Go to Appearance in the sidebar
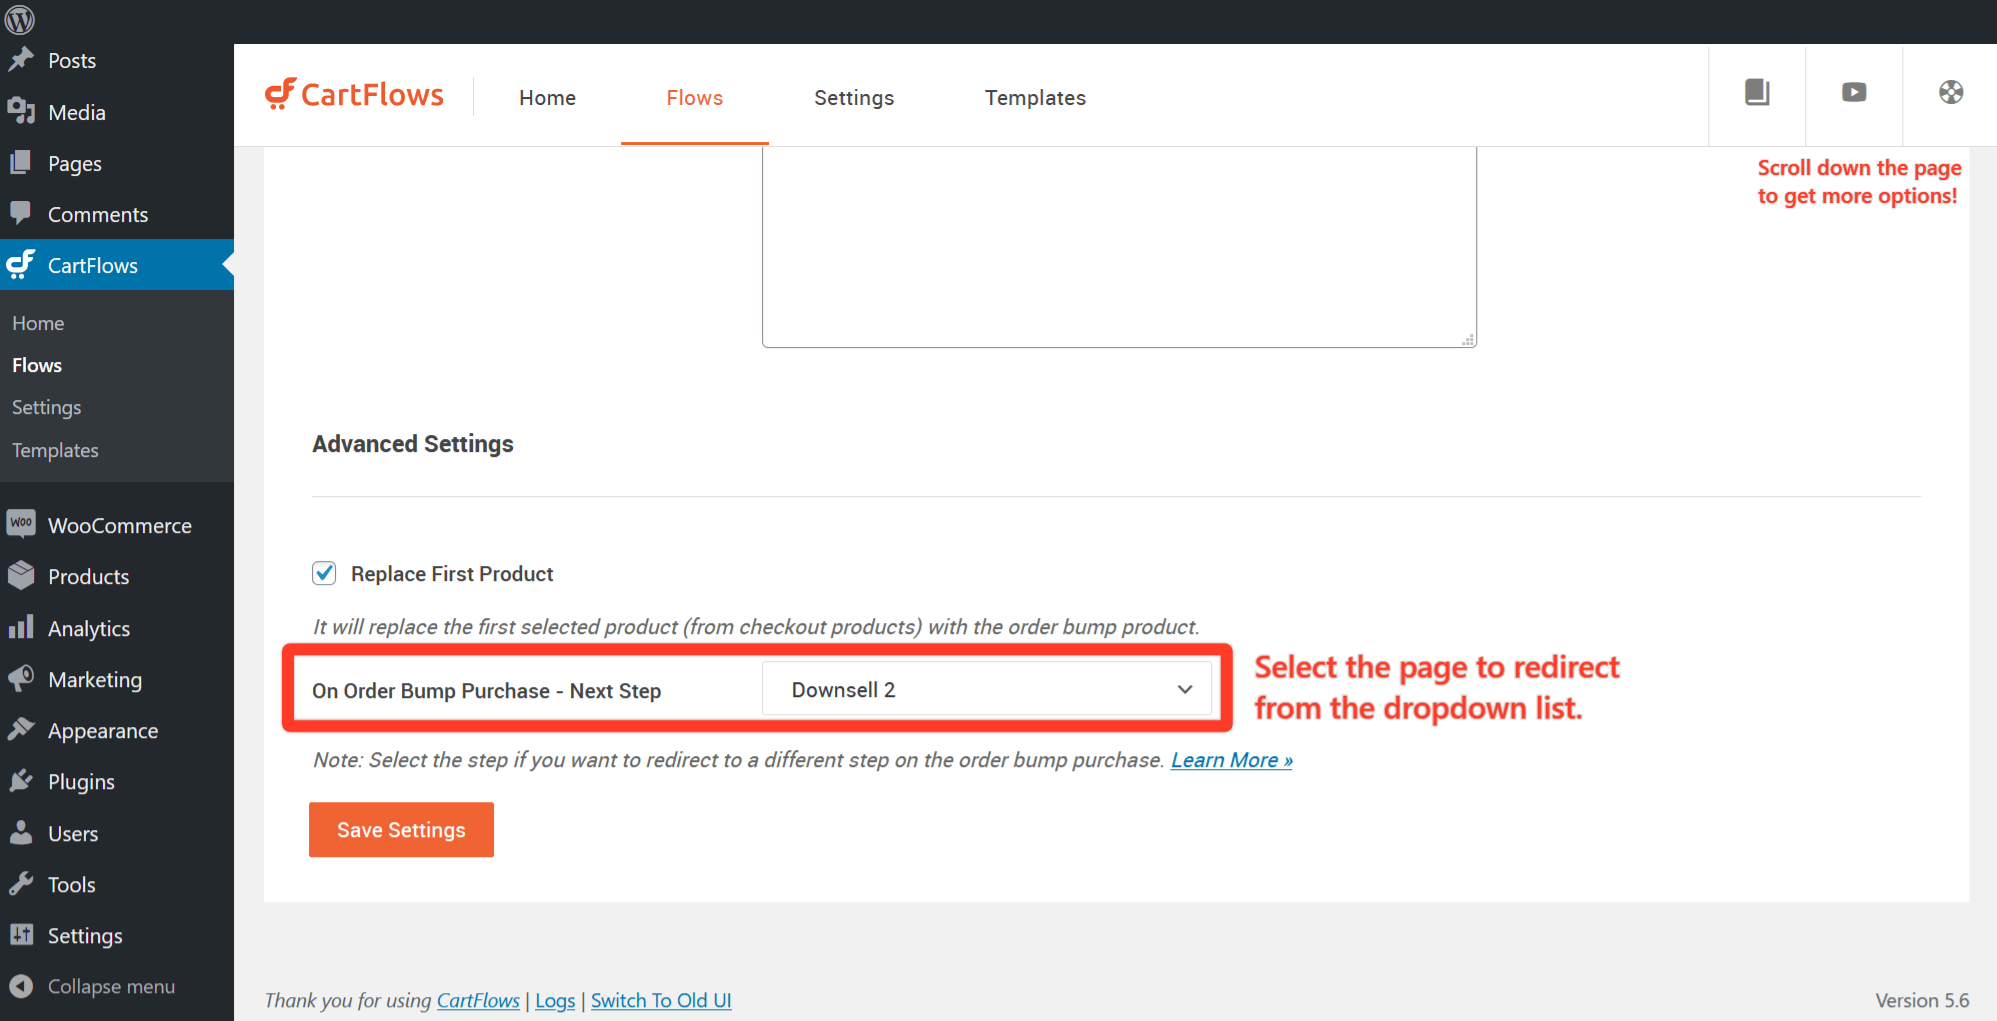1997x1021 pixels. 102,731
